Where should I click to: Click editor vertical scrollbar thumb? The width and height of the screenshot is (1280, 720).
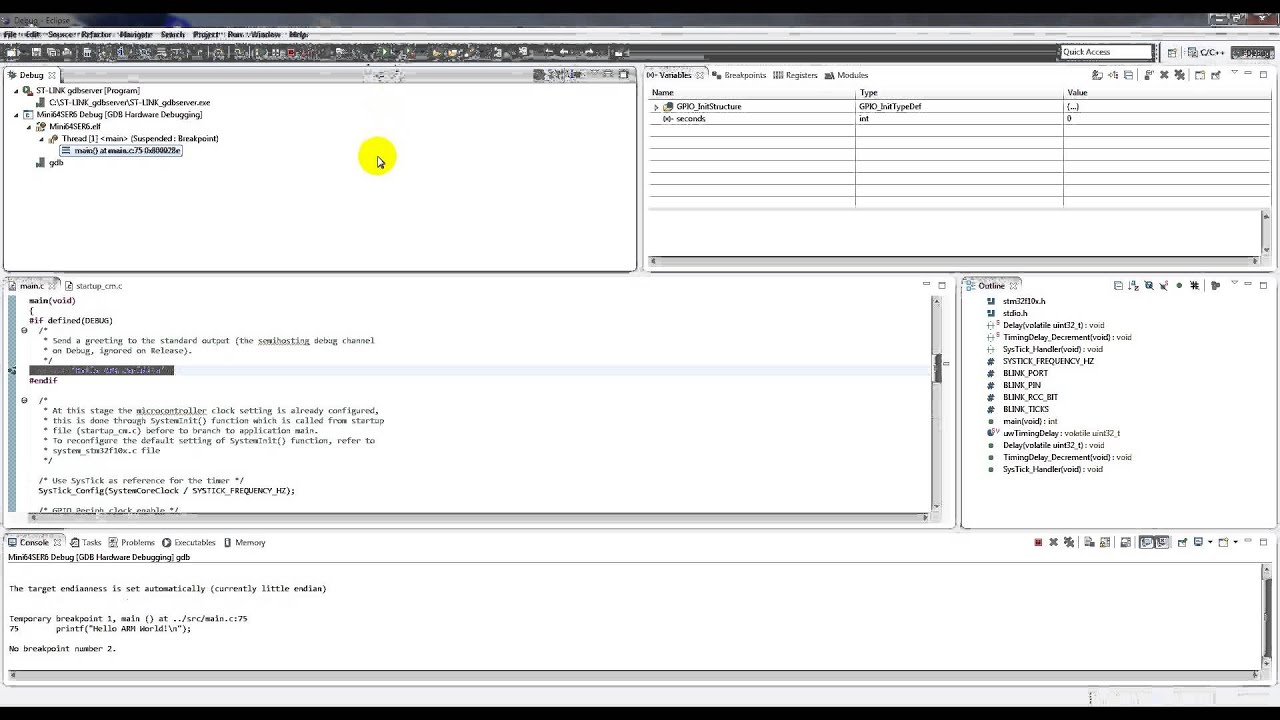coord(937,368)
